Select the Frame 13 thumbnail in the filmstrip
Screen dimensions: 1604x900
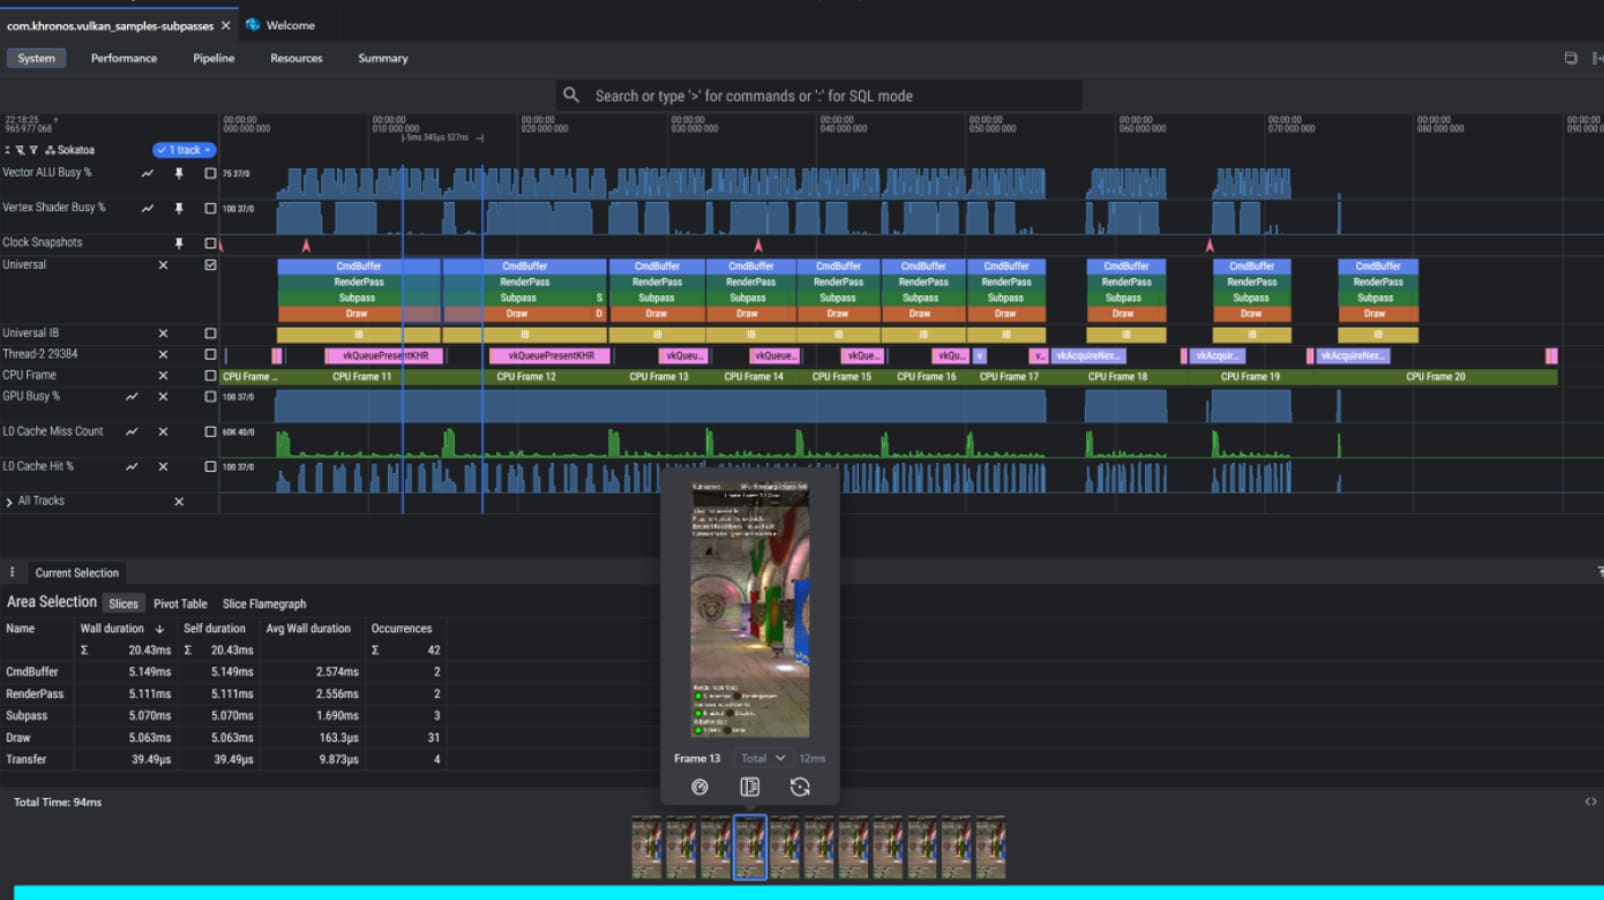750,845
